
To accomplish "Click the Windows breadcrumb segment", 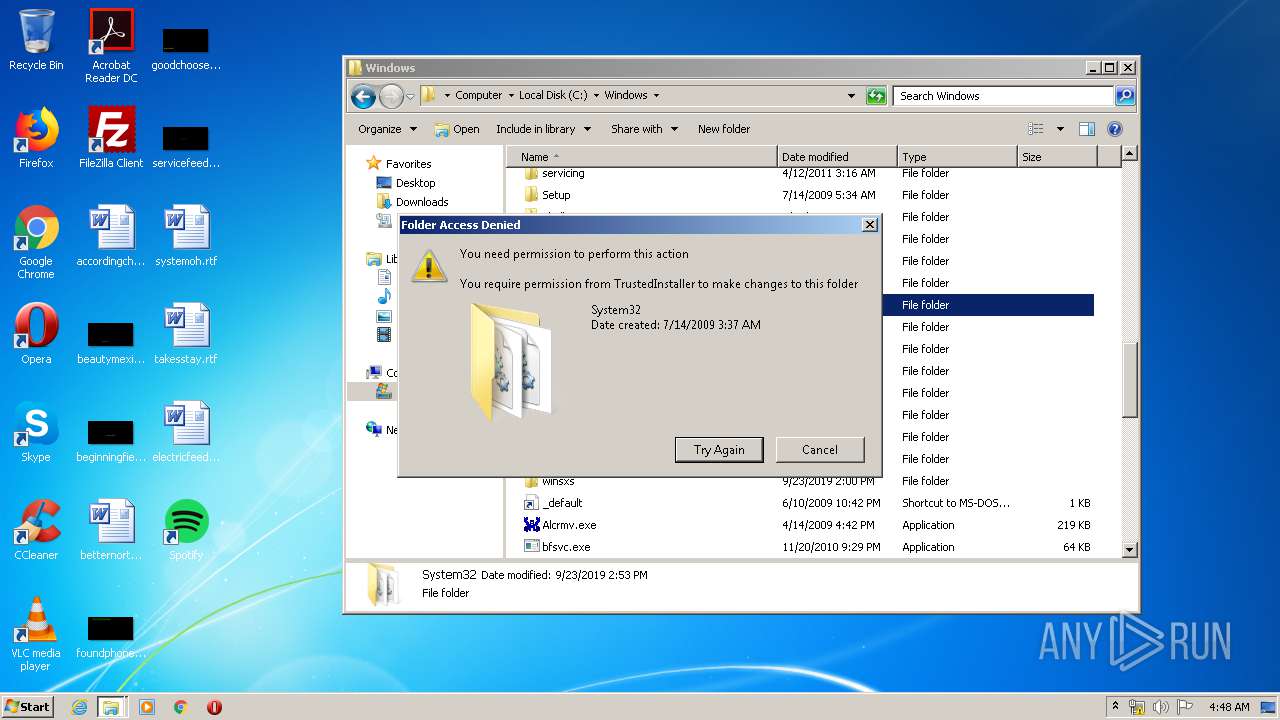I will (x=626, y=96).
